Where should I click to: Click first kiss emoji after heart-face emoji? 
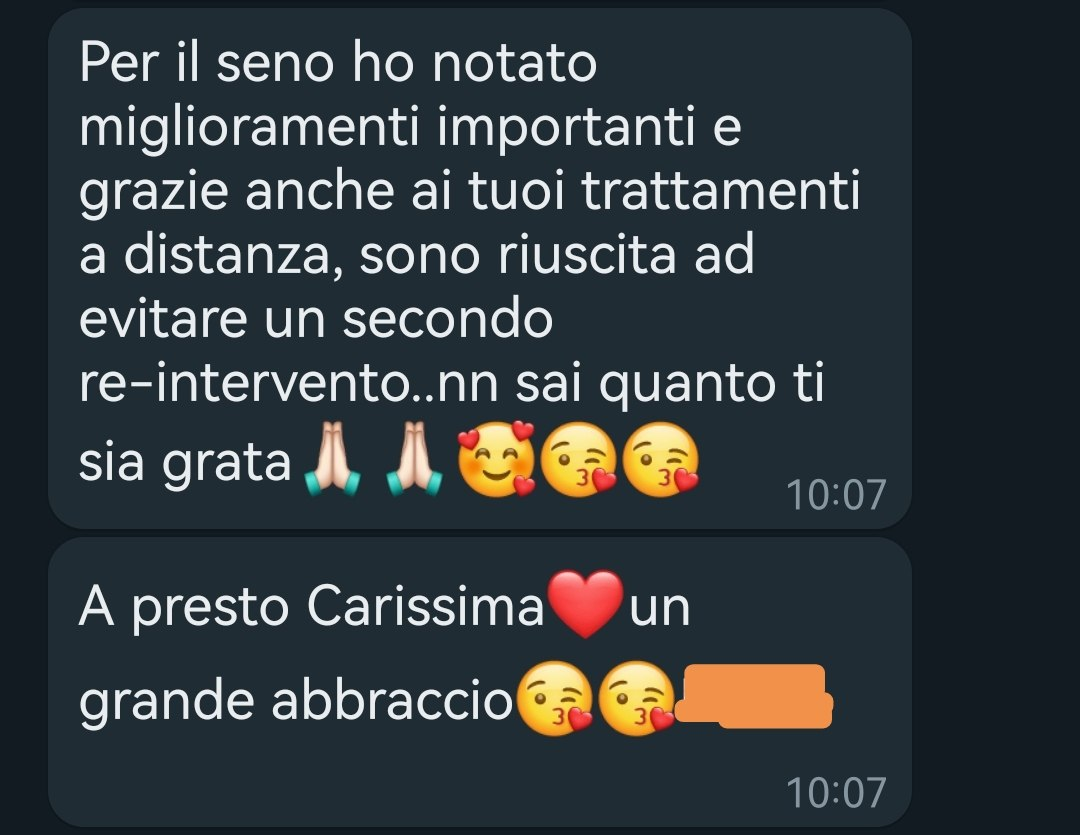tap(578, 460)
